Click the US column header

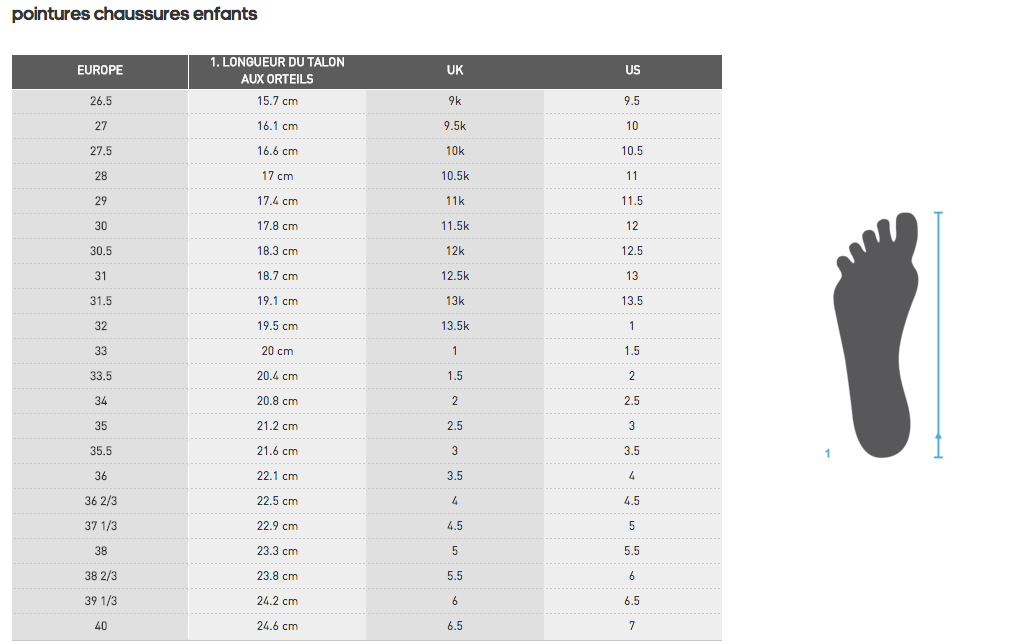pos(632,70)
